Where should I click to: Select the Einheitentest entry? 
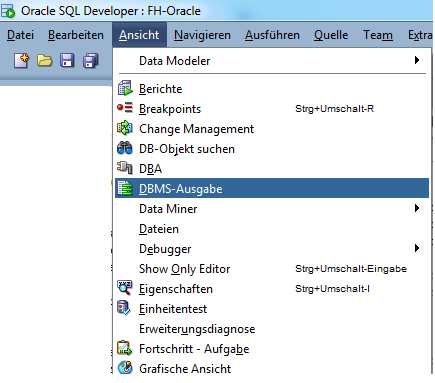coord(272,309)
